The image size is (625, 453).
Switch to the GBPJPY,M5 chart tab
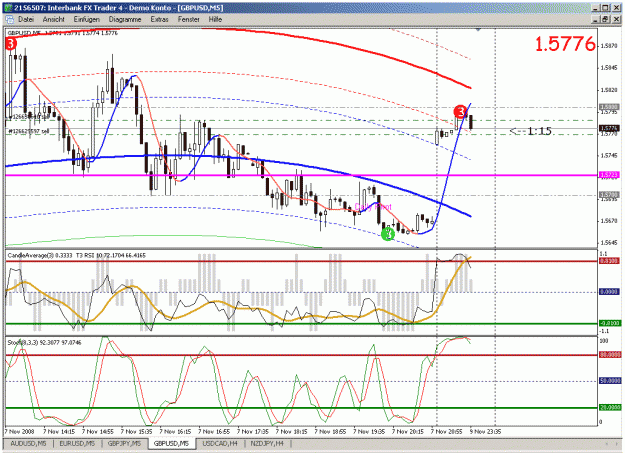(x=124, y=443)
